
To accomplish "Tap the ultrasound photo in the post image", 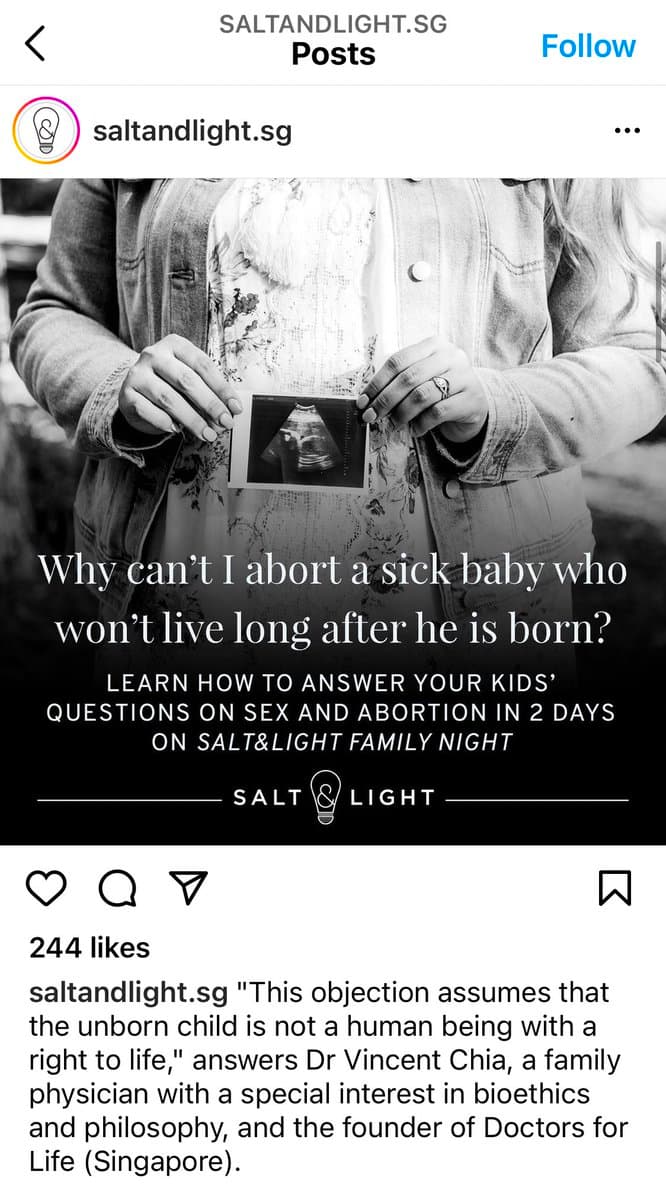I will [299, 440].
